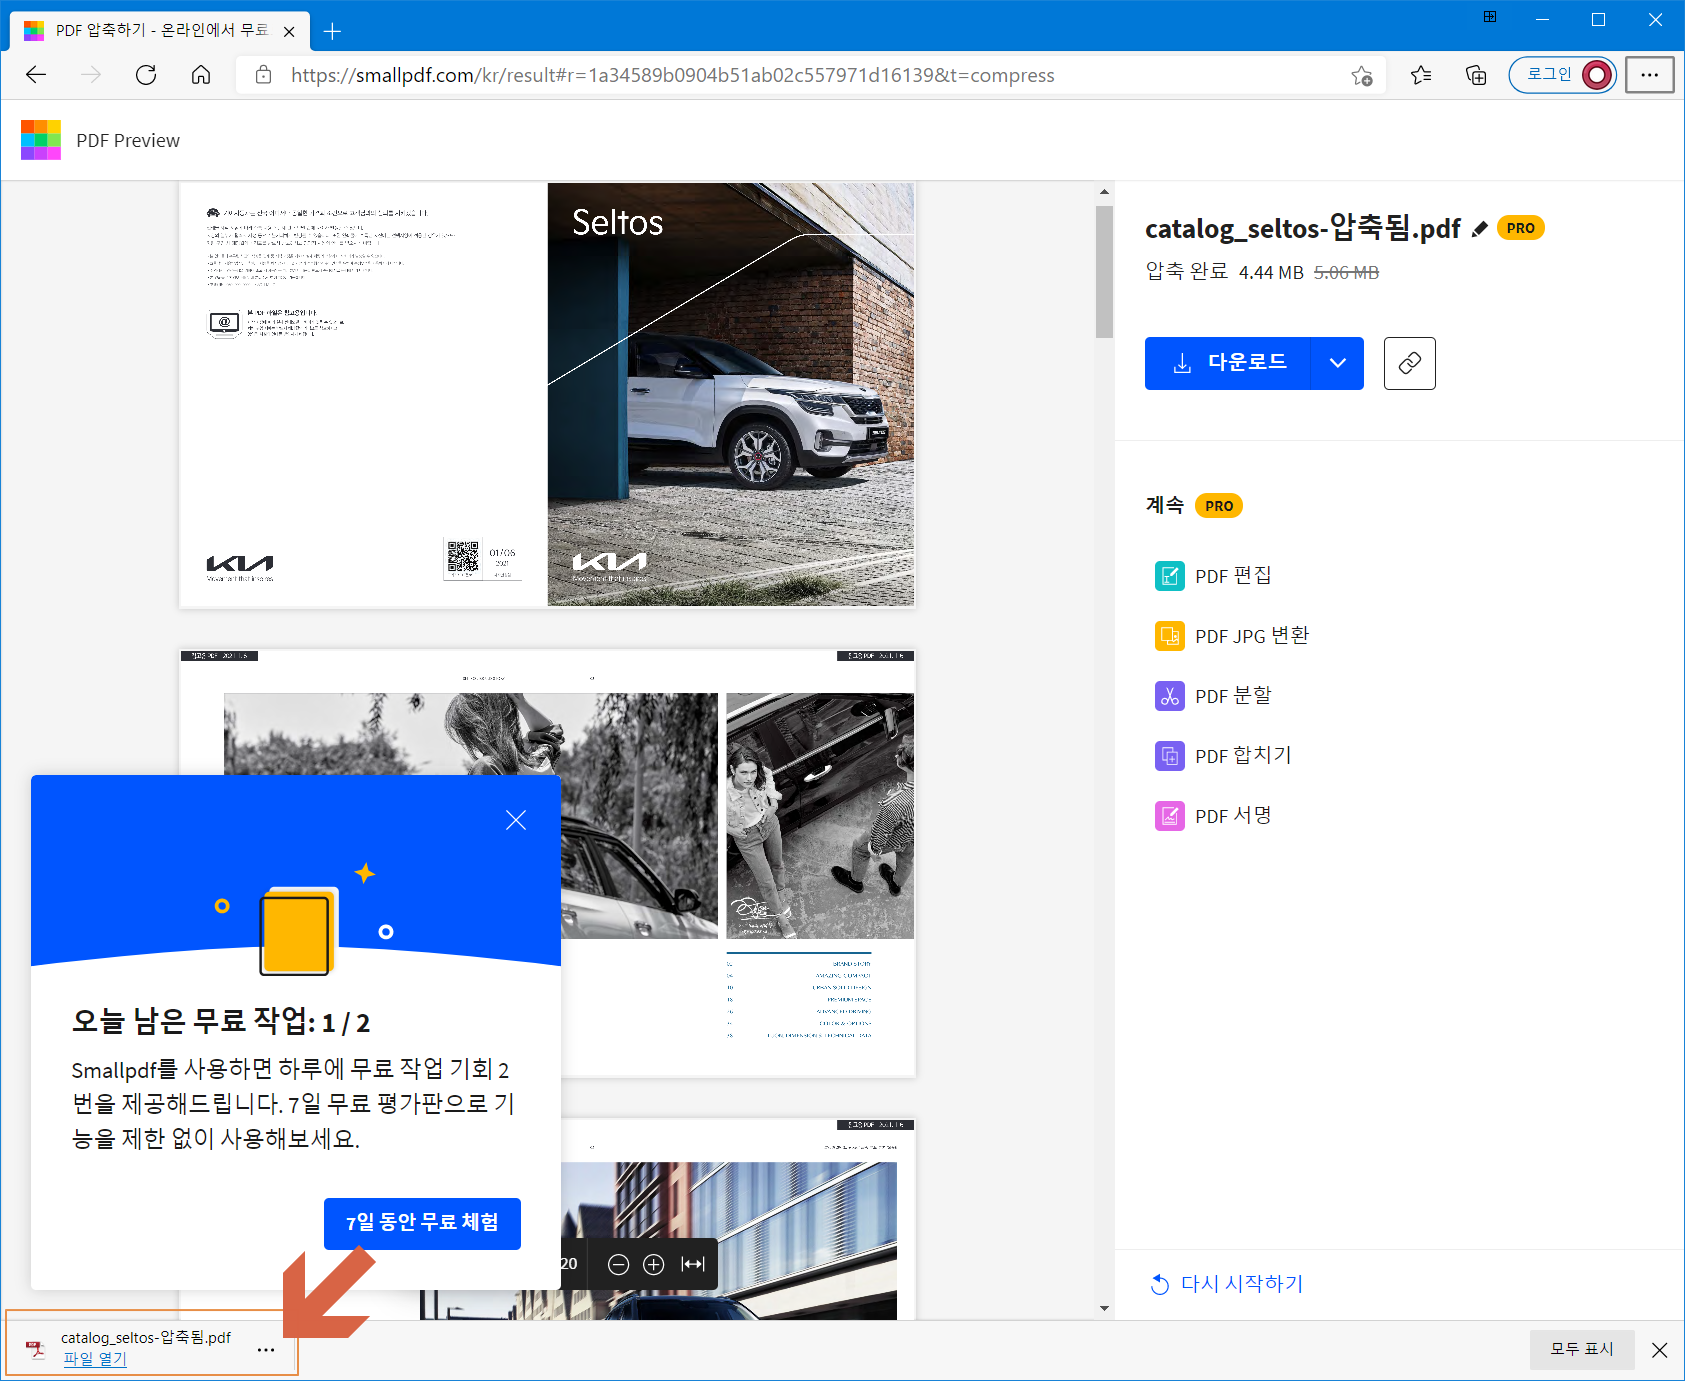Open PDF 서명 tool

pyautogui.click(x=1213, y=816)
